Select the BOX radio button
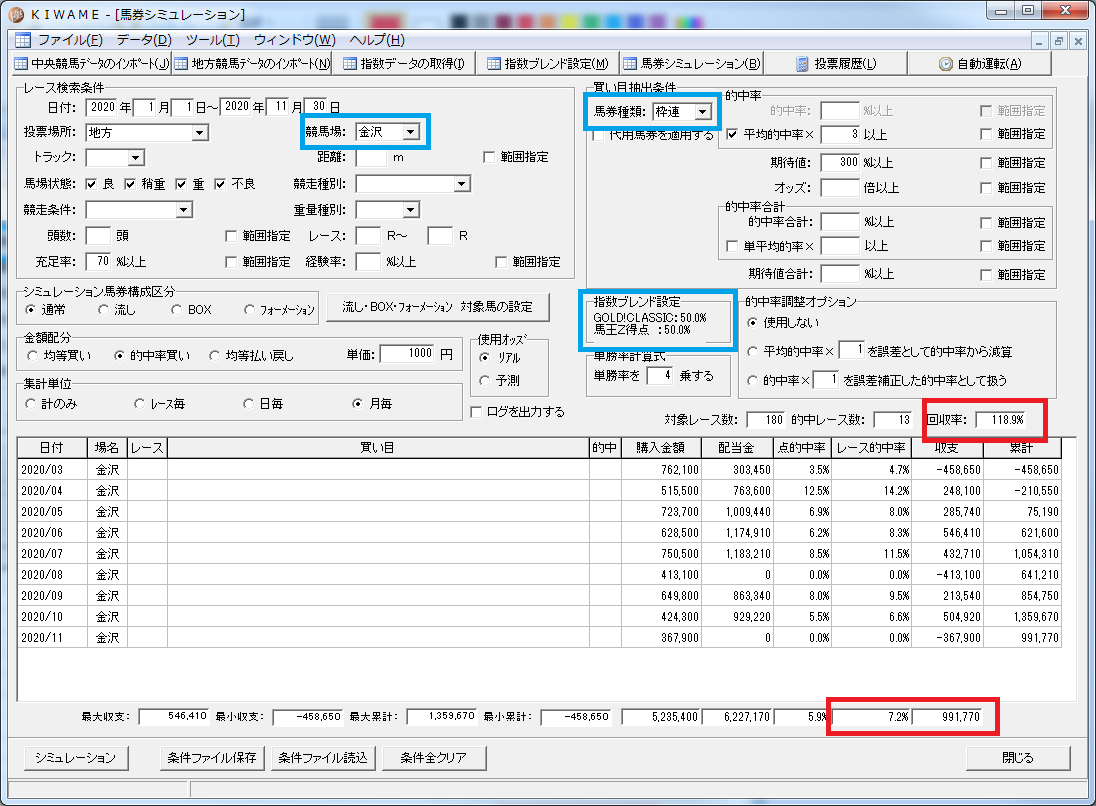 [x=177, y=310]
